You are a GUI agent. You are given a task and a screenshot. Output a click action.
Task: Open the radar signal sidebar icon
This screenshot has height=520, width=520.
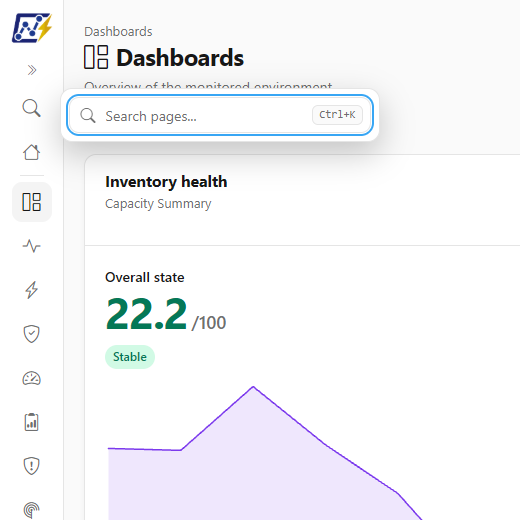(x=32, y=510)
